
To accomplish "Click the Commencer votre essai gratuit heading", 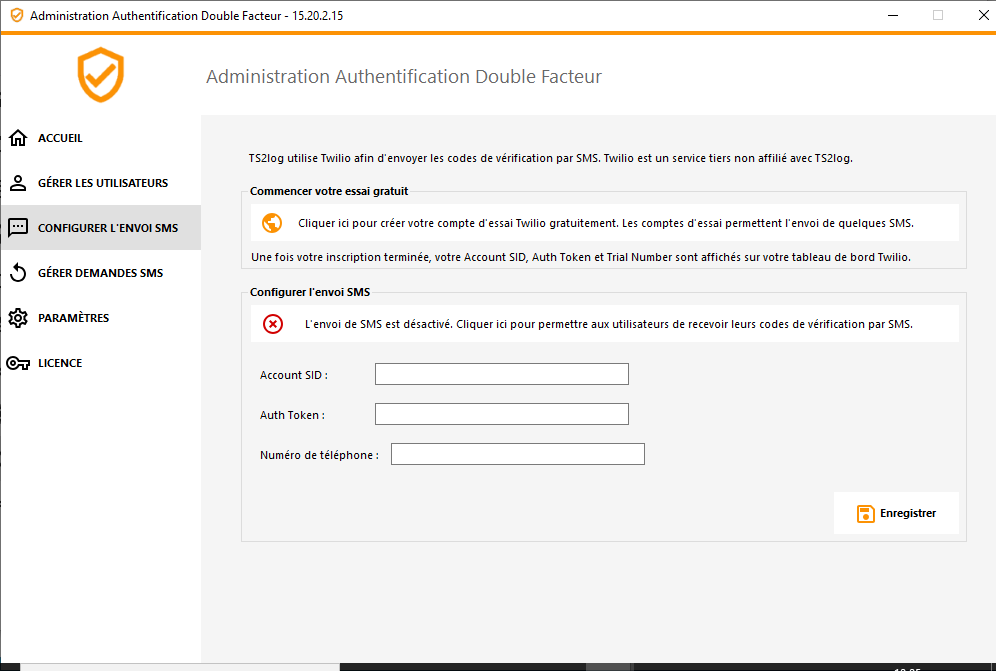I will (329, 191).
